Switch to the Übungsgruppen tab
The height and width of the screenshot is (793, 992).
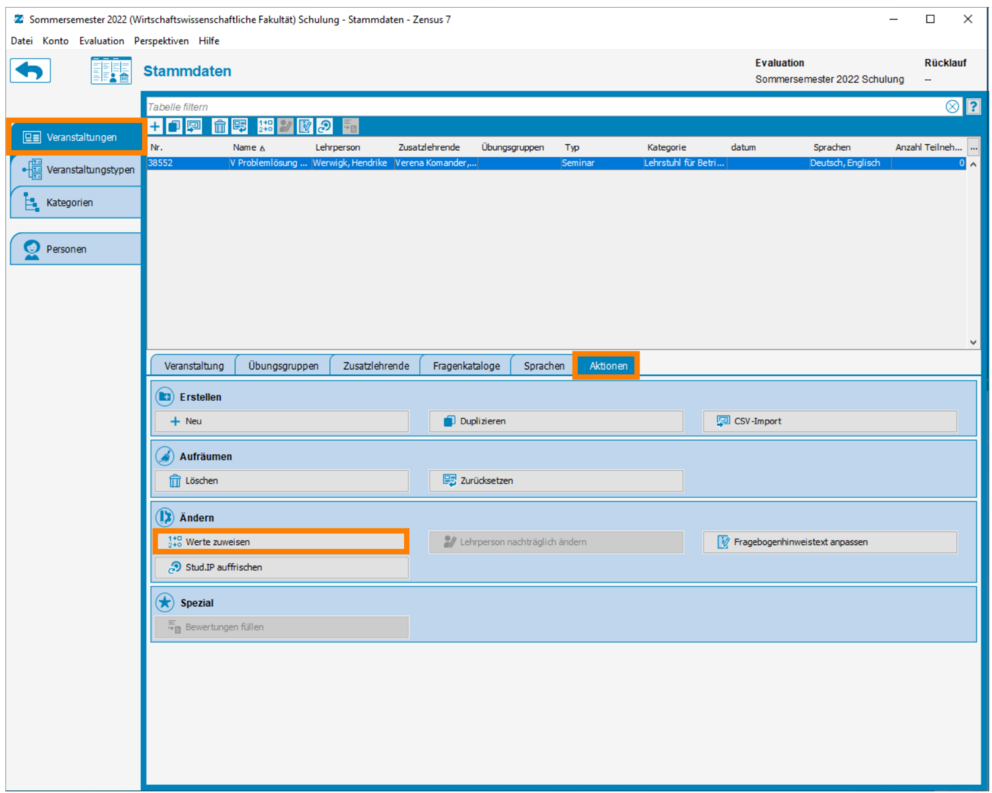tap(283, 366)
